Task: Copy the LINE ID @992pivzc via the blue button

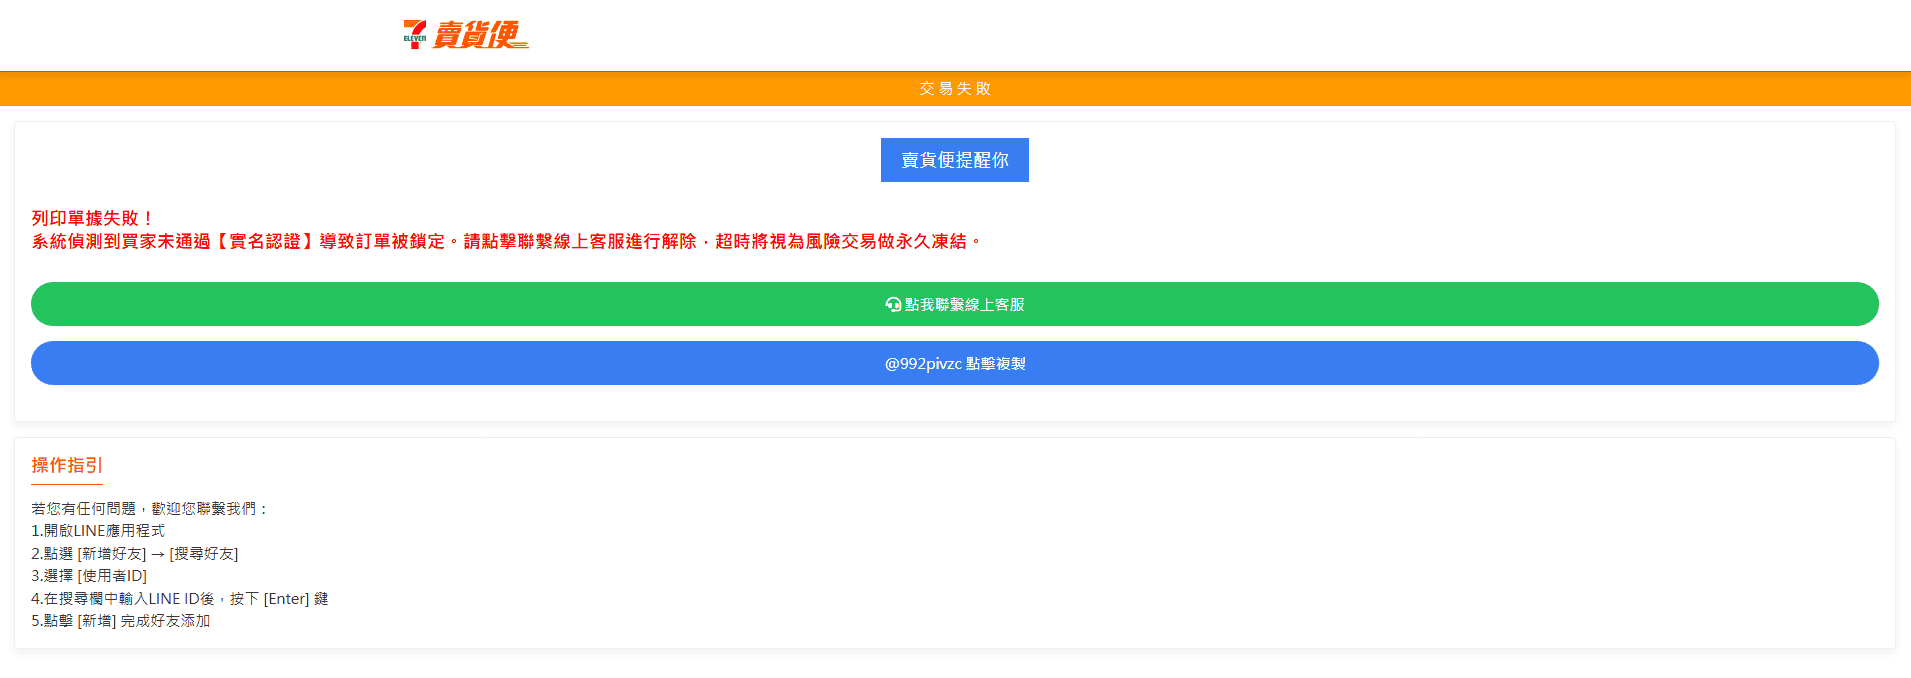Action: pos(954,364)
